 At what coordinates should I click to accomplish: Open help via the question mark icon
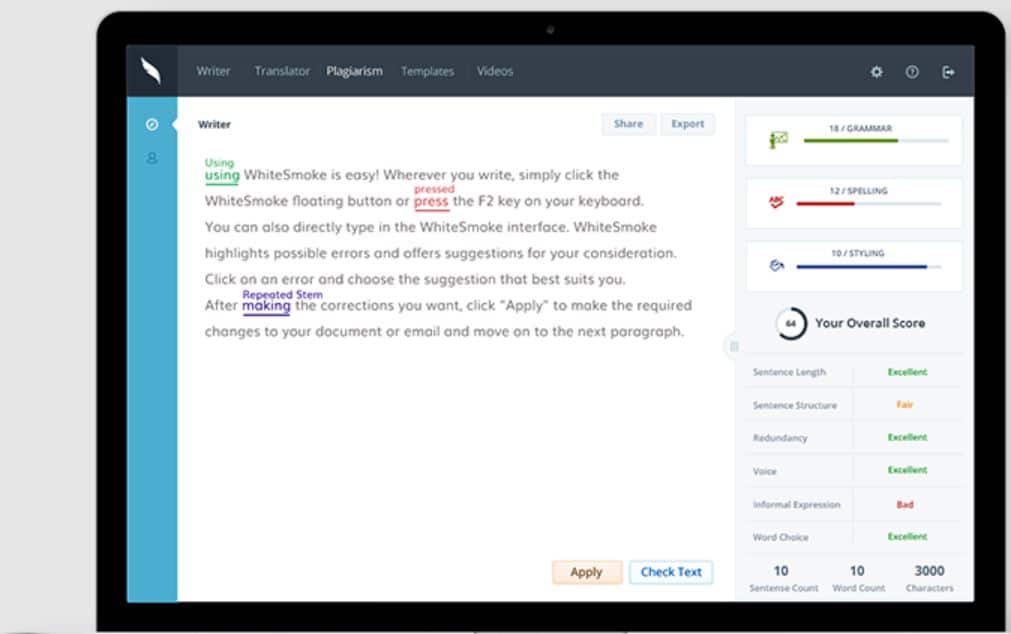pyautogui.click(x=912, y=72)
